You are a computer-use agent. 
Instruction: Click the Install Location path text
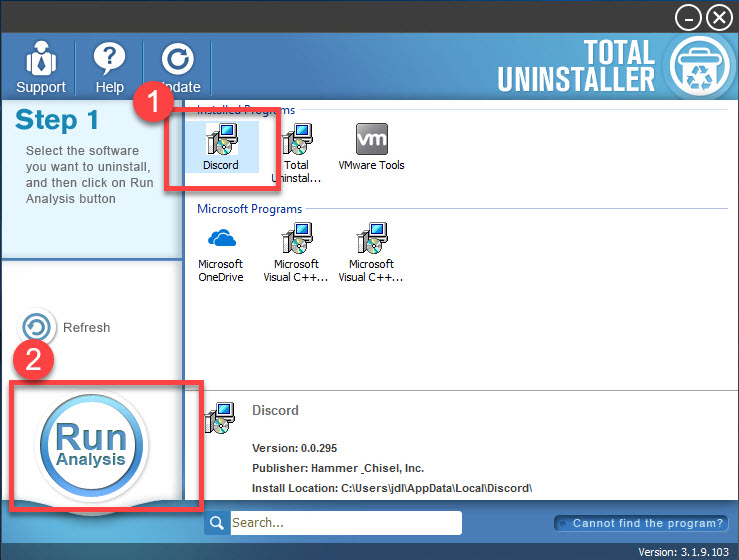click(x=392, y=488)
